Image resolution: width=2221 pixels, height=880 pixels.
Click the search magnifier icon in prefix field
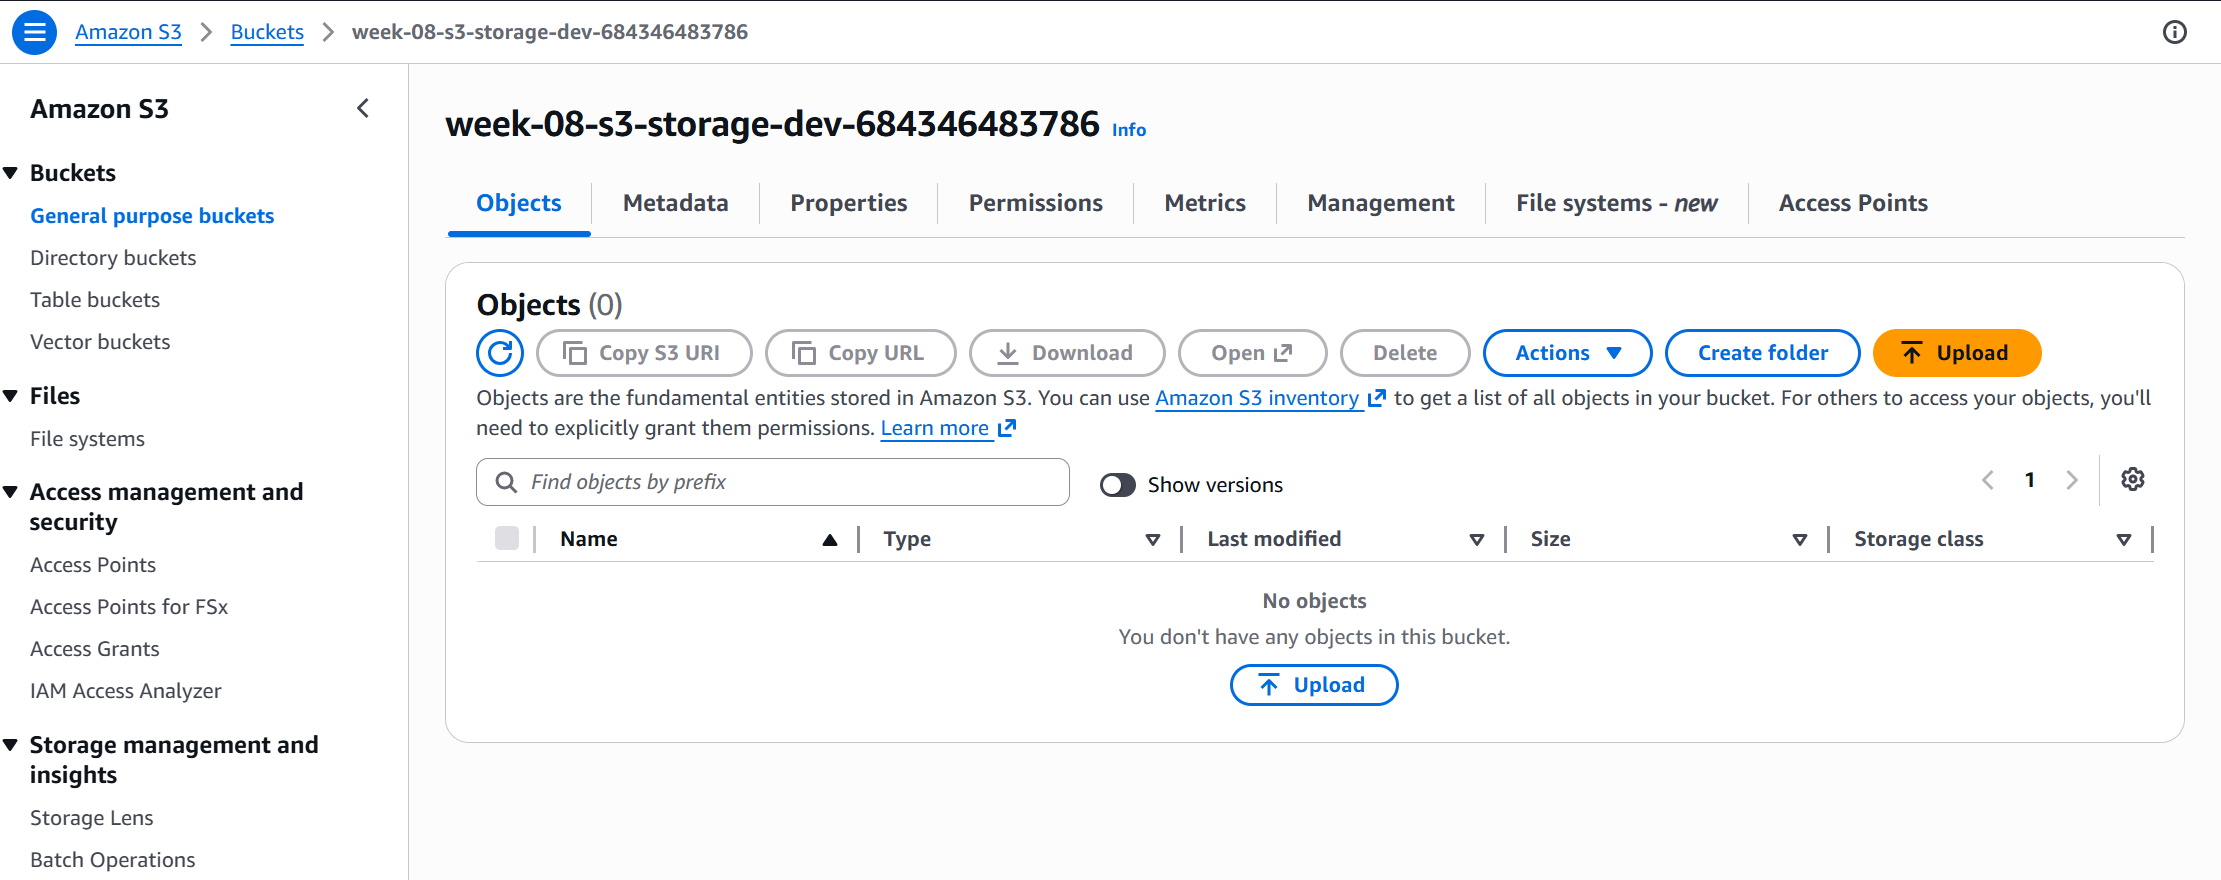[x=507, y=482]
